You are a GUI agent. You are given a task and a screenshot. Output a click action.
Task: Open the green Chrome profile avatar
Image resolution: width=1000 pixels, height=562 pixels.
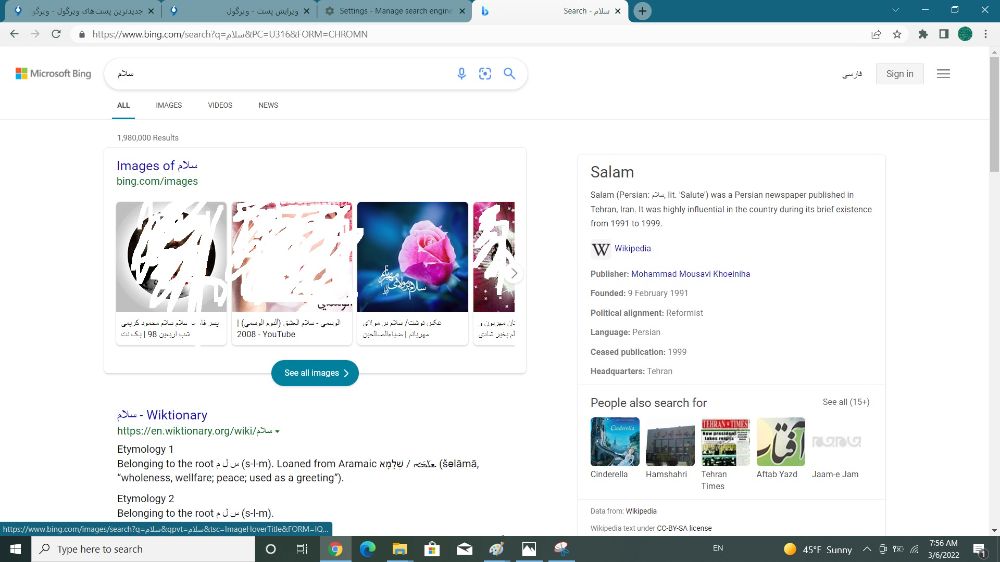pyautogui.click(x=965, y=34)
